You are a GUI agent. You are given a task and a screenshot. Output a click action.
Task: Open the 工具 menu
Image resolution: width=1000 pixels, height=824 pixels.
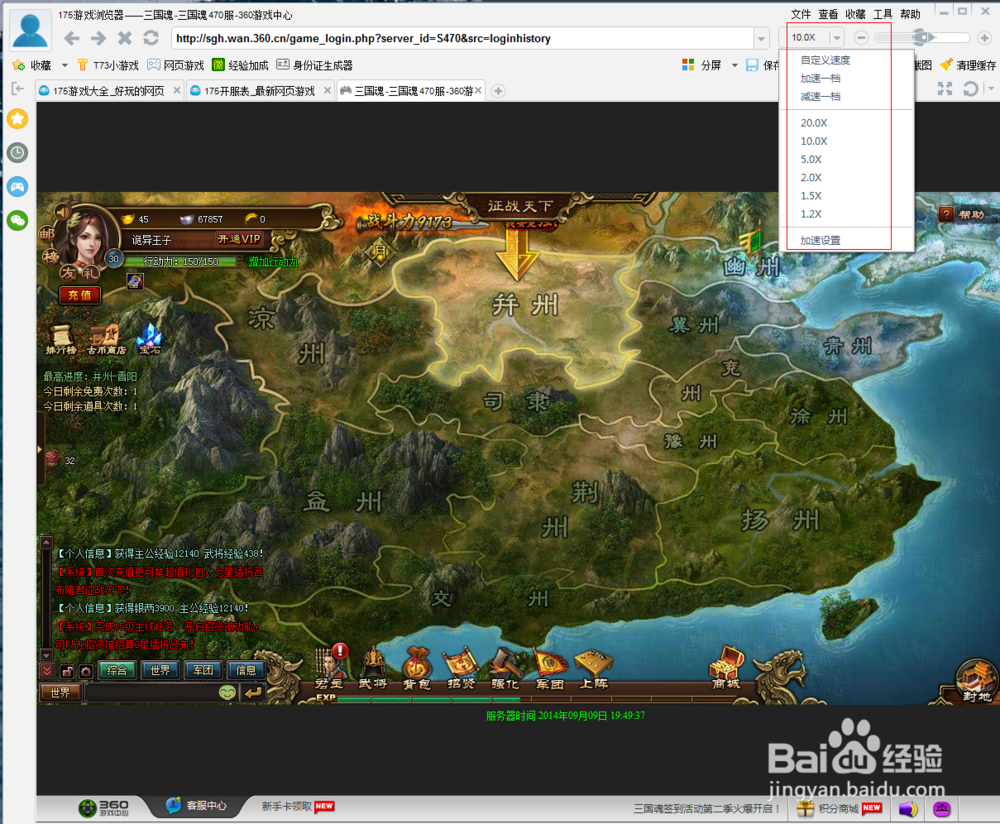pyautogui.click(x=883, y=15)
